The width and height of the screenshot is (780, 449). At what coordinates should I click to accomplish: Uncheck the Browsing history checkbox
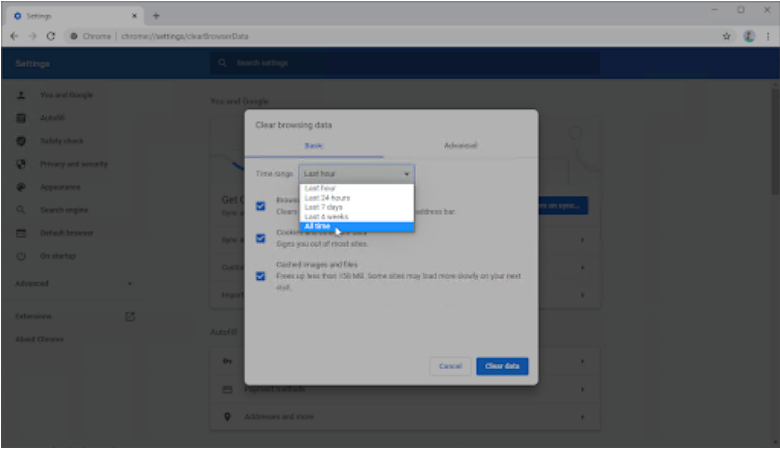(260, 205)
